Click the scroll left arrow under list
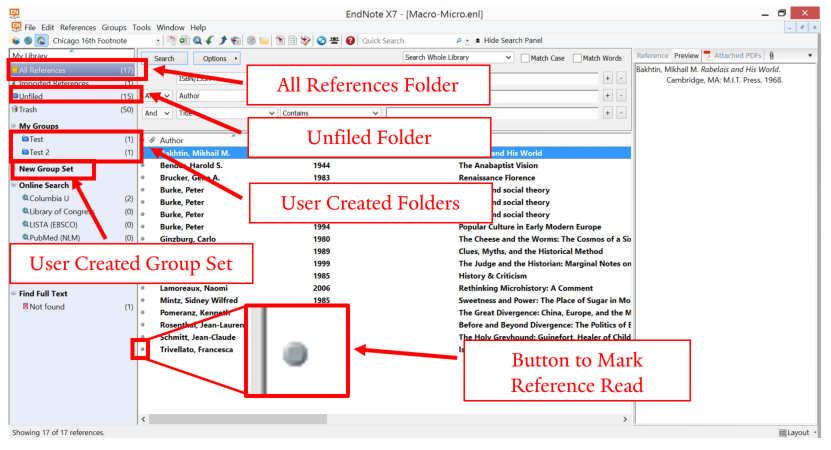Screen dimensions: 831x450 144,419
